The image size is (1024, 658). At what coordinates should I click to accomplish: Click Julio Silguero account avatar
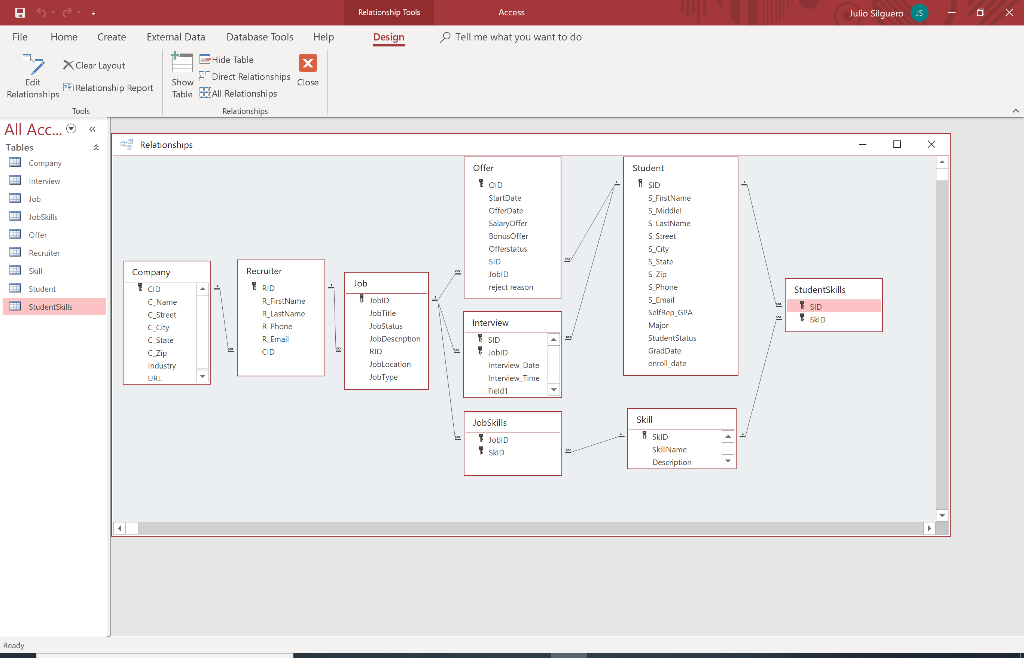(x=920, y=13)
